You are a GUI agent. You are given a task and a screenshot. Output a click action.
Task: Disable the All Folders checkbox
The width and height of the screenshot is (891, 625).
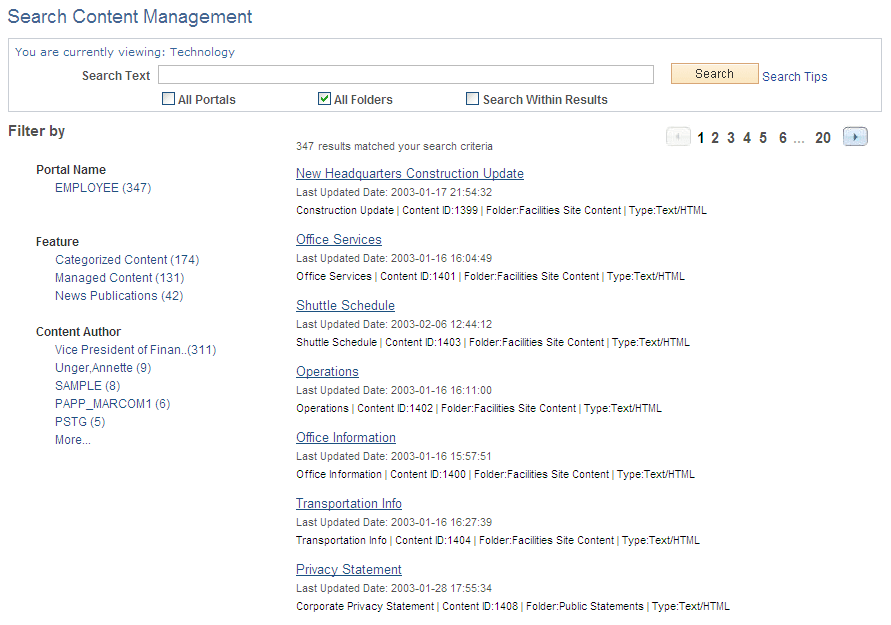click(x=324, y=98)
